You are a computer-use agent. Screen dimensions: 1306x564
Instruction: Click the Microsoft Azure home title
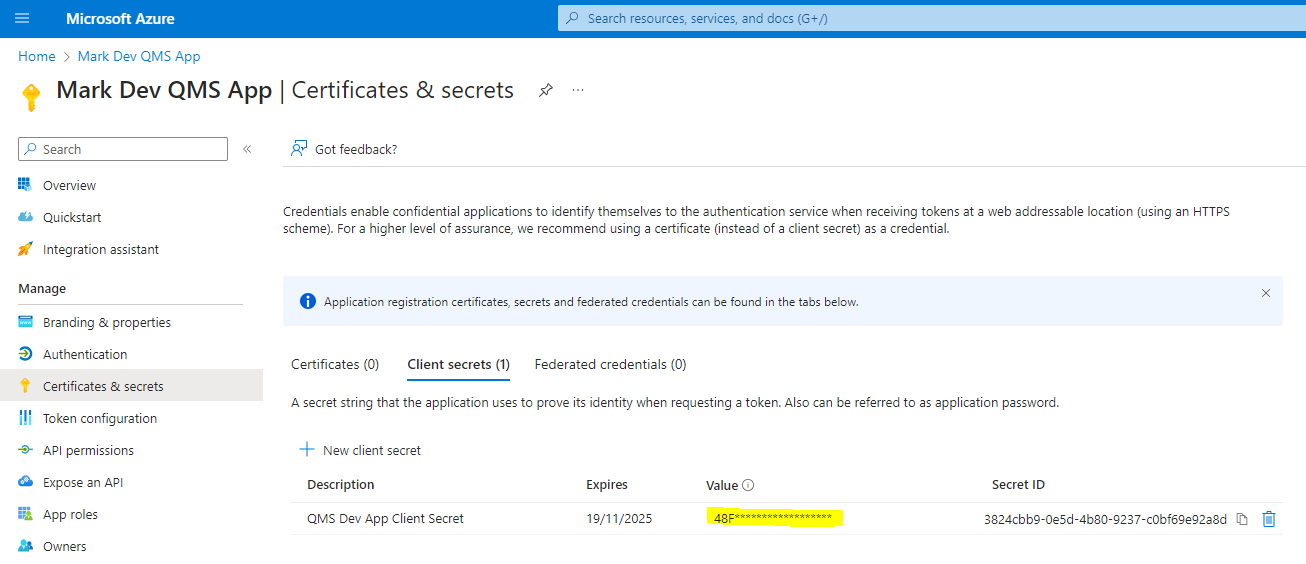click(120, 19)
